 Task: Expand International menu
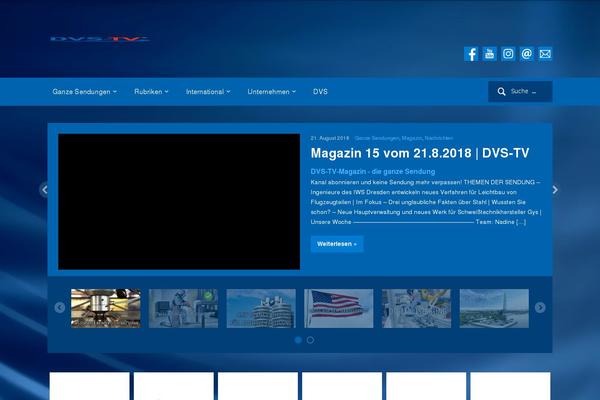click(x=208, y=92)
